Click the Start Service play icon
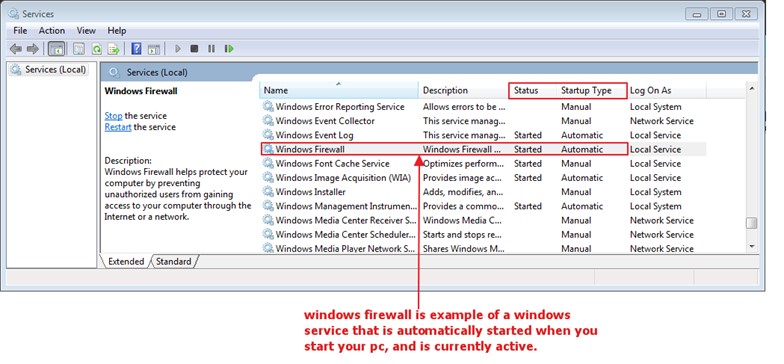 click(x=178, y=48)
